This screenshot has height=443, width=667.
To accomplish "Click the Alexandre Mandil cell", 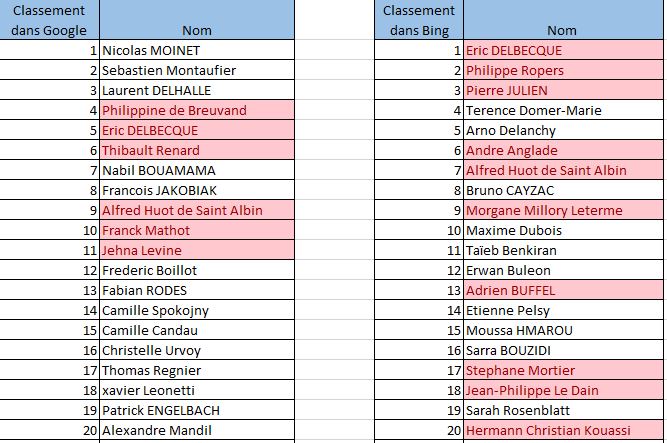I will coord(197,430).
